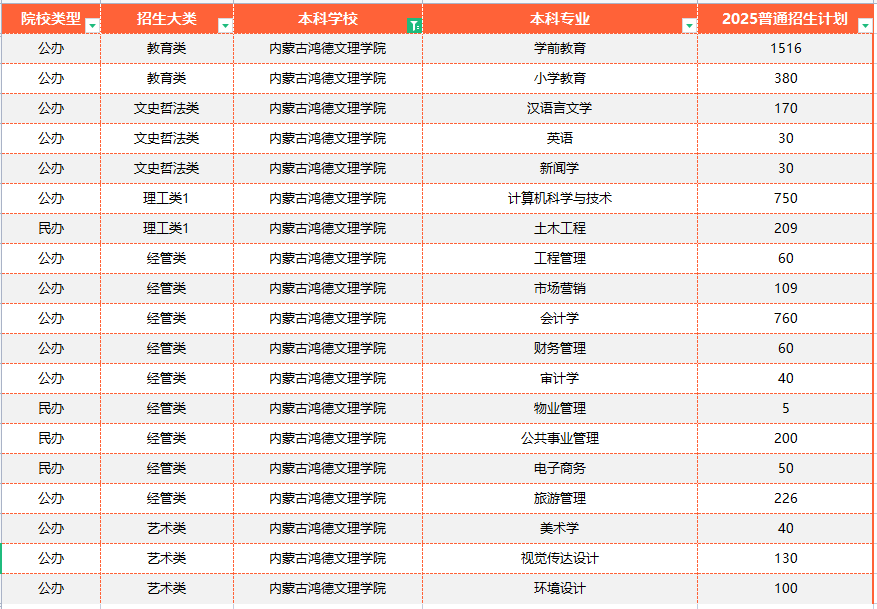Click the 美术学 major cell
The height and width of the screenshot is (609, 877).
click(560, 528)
